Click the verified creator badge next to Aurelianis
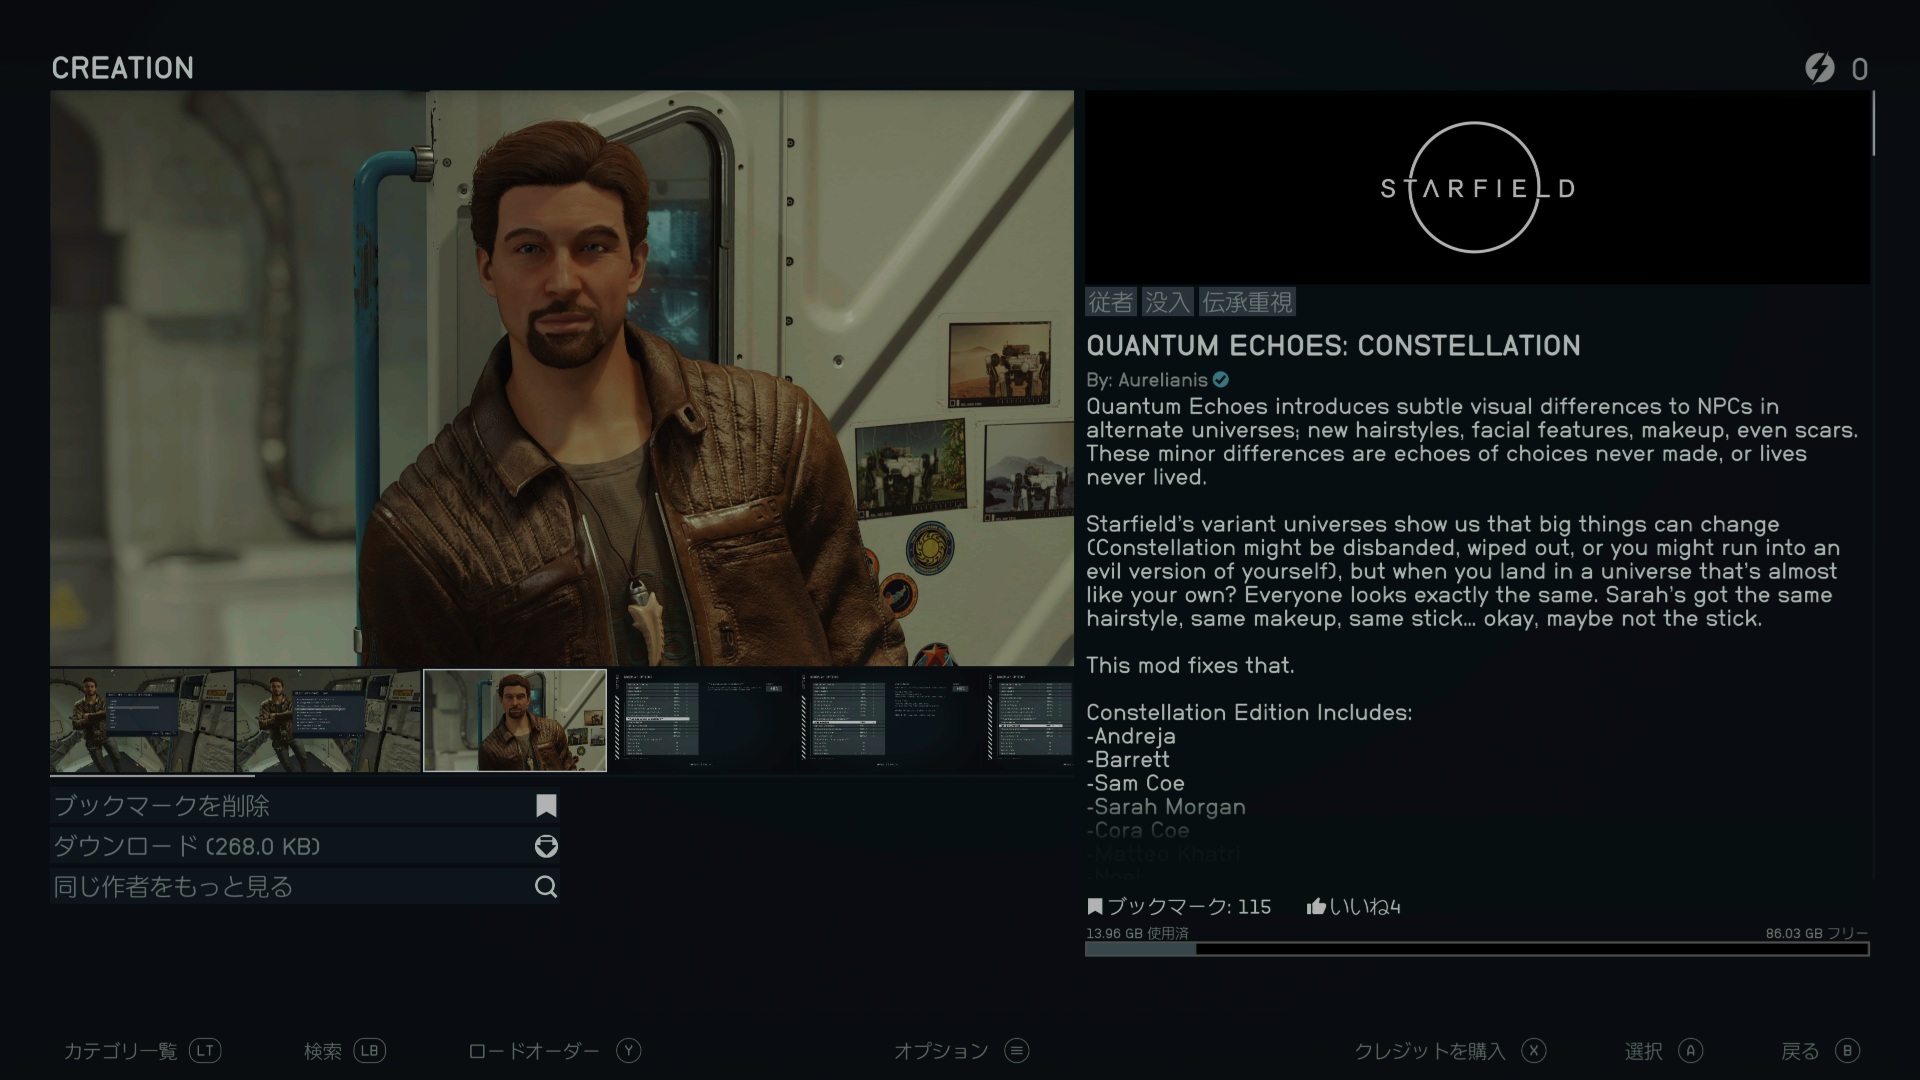 click(x=1221, y=380)
